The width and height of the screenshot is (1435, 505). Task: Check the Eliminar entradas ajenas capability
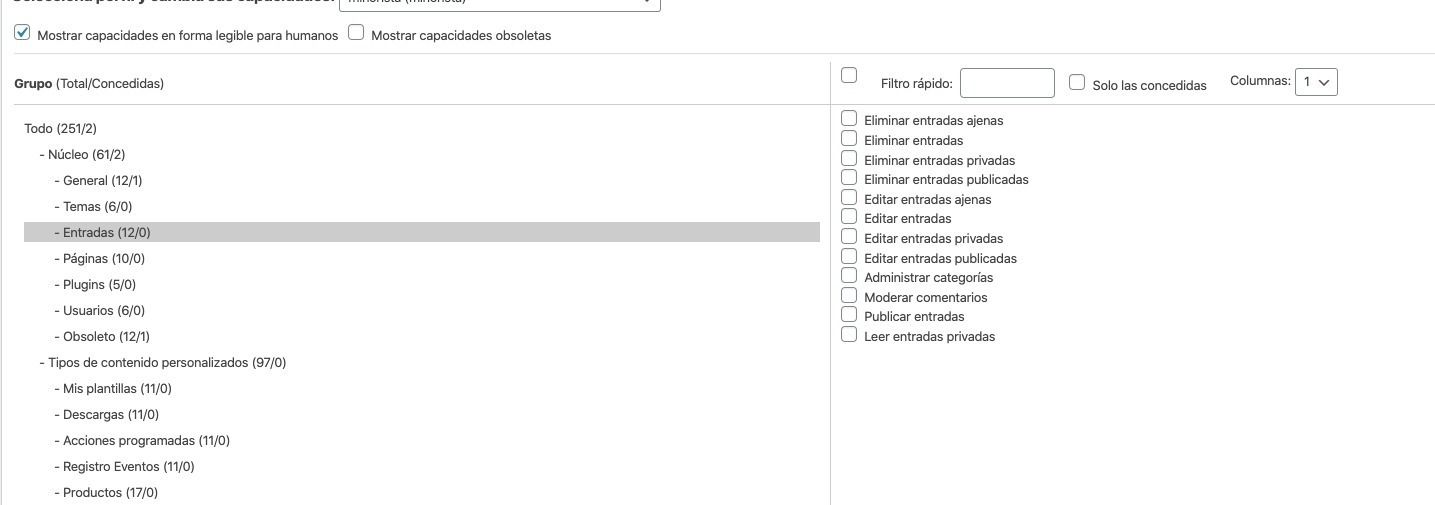click(x=849, y=119)
